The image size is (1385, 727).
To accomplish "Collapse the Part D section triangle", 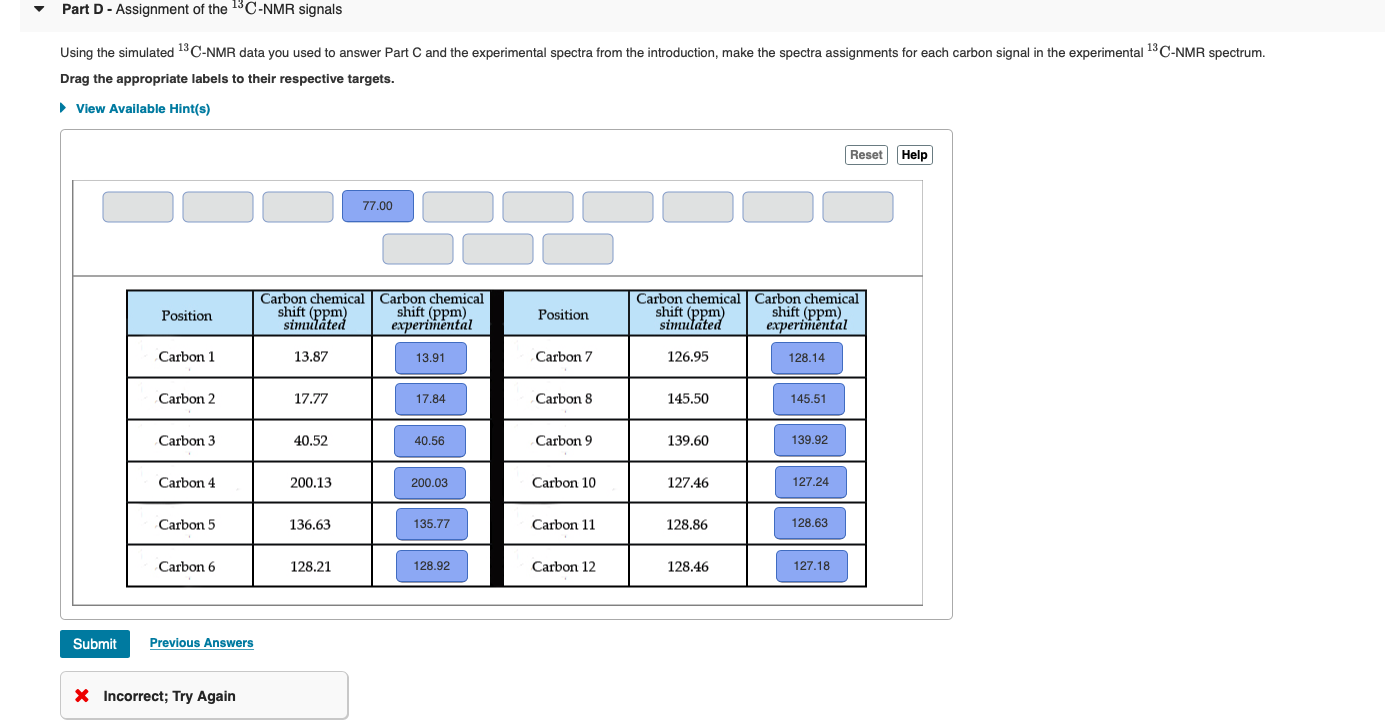I will [x=39, y=9].
